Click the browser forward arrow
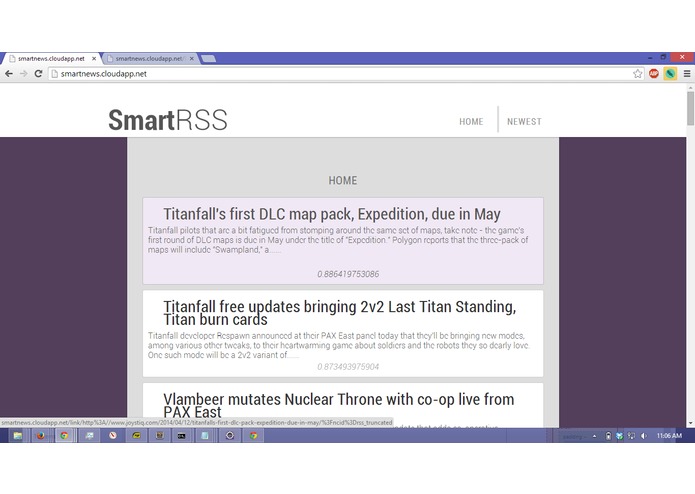This screenshot has height=494, width=695. coord(23,74)
